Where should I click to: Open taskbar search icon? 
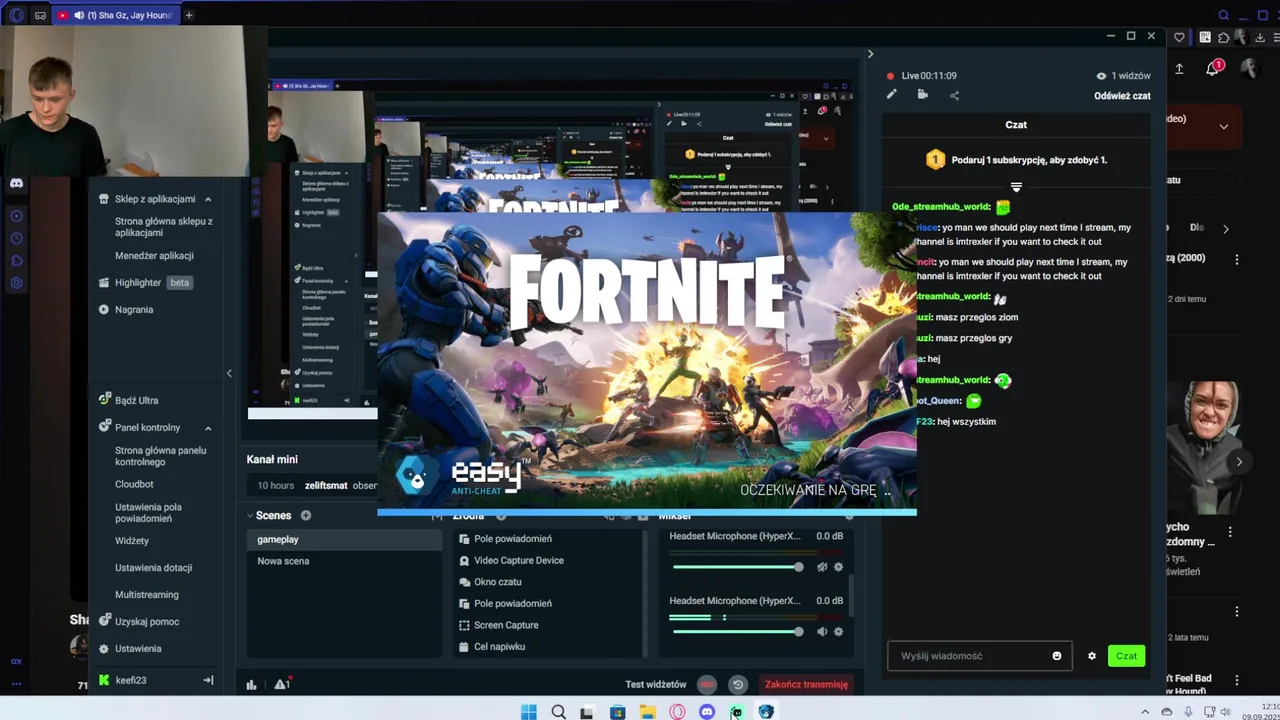tap(558, 712)
